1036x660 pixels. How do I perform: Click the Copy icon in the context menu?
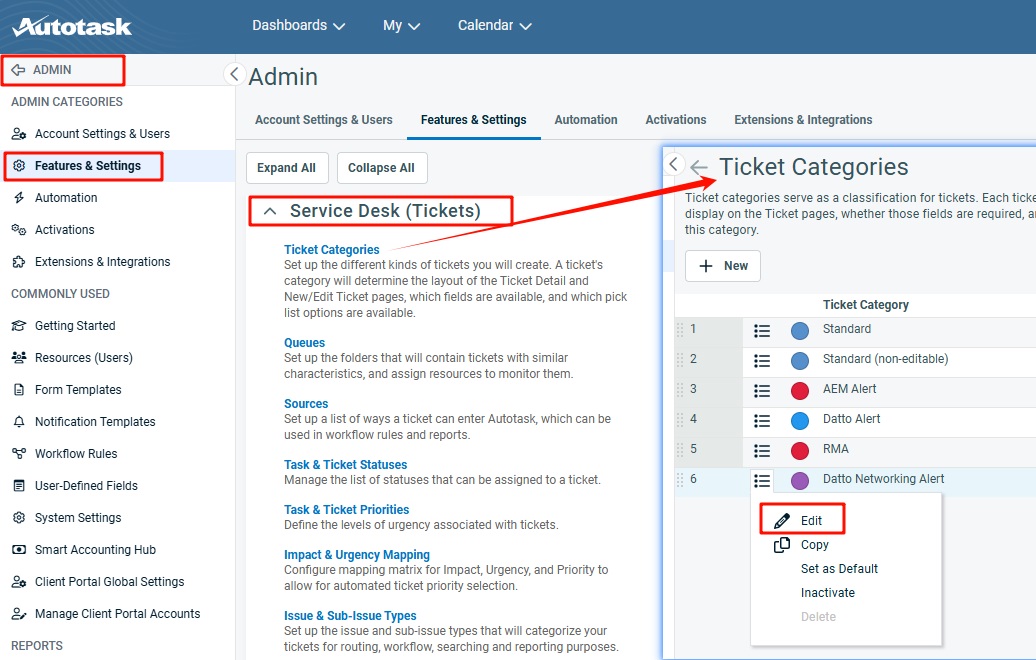781,545
